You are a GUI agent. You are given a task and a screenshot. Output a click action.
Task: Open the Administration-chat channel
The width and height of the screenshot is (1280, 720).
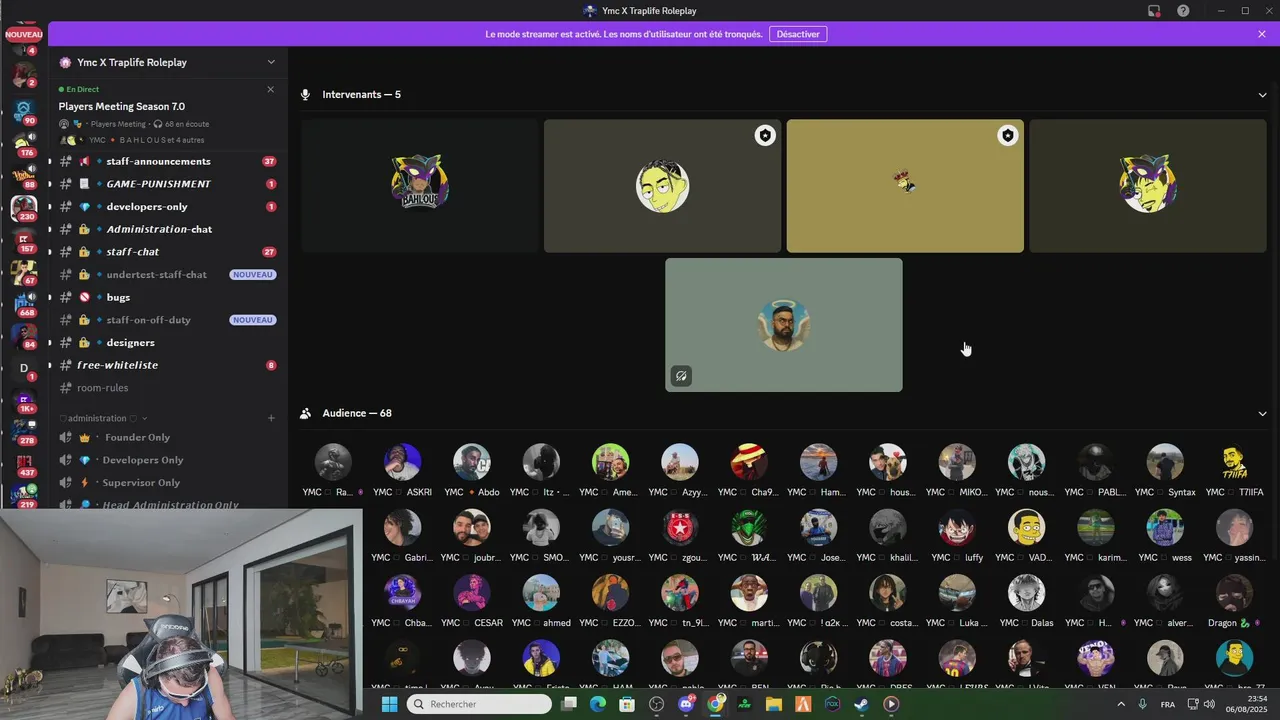click(x=167, y=229)
